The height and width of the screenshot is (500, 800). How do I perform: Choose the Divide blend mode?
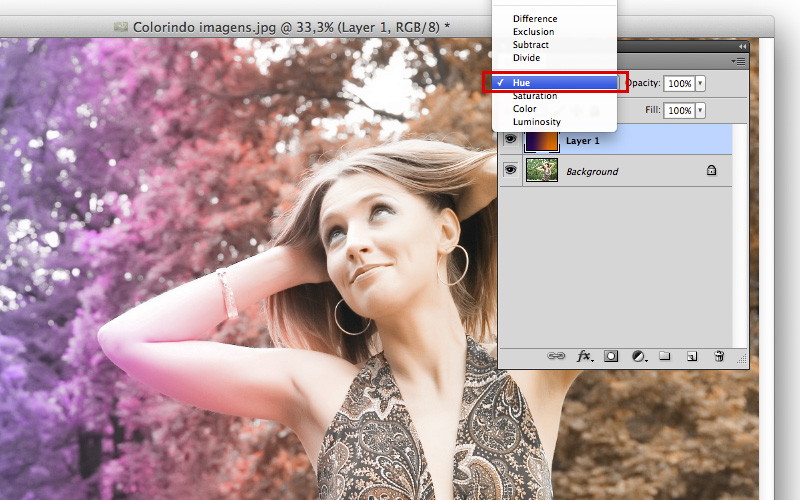tap(526, 58)
